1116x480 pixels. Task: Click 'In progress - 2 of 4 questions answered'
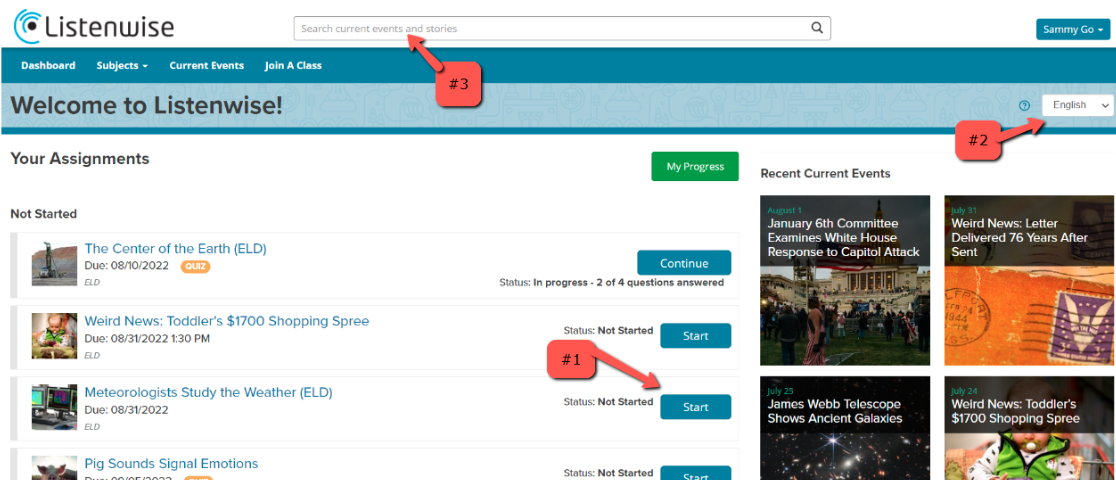[628, 283]
